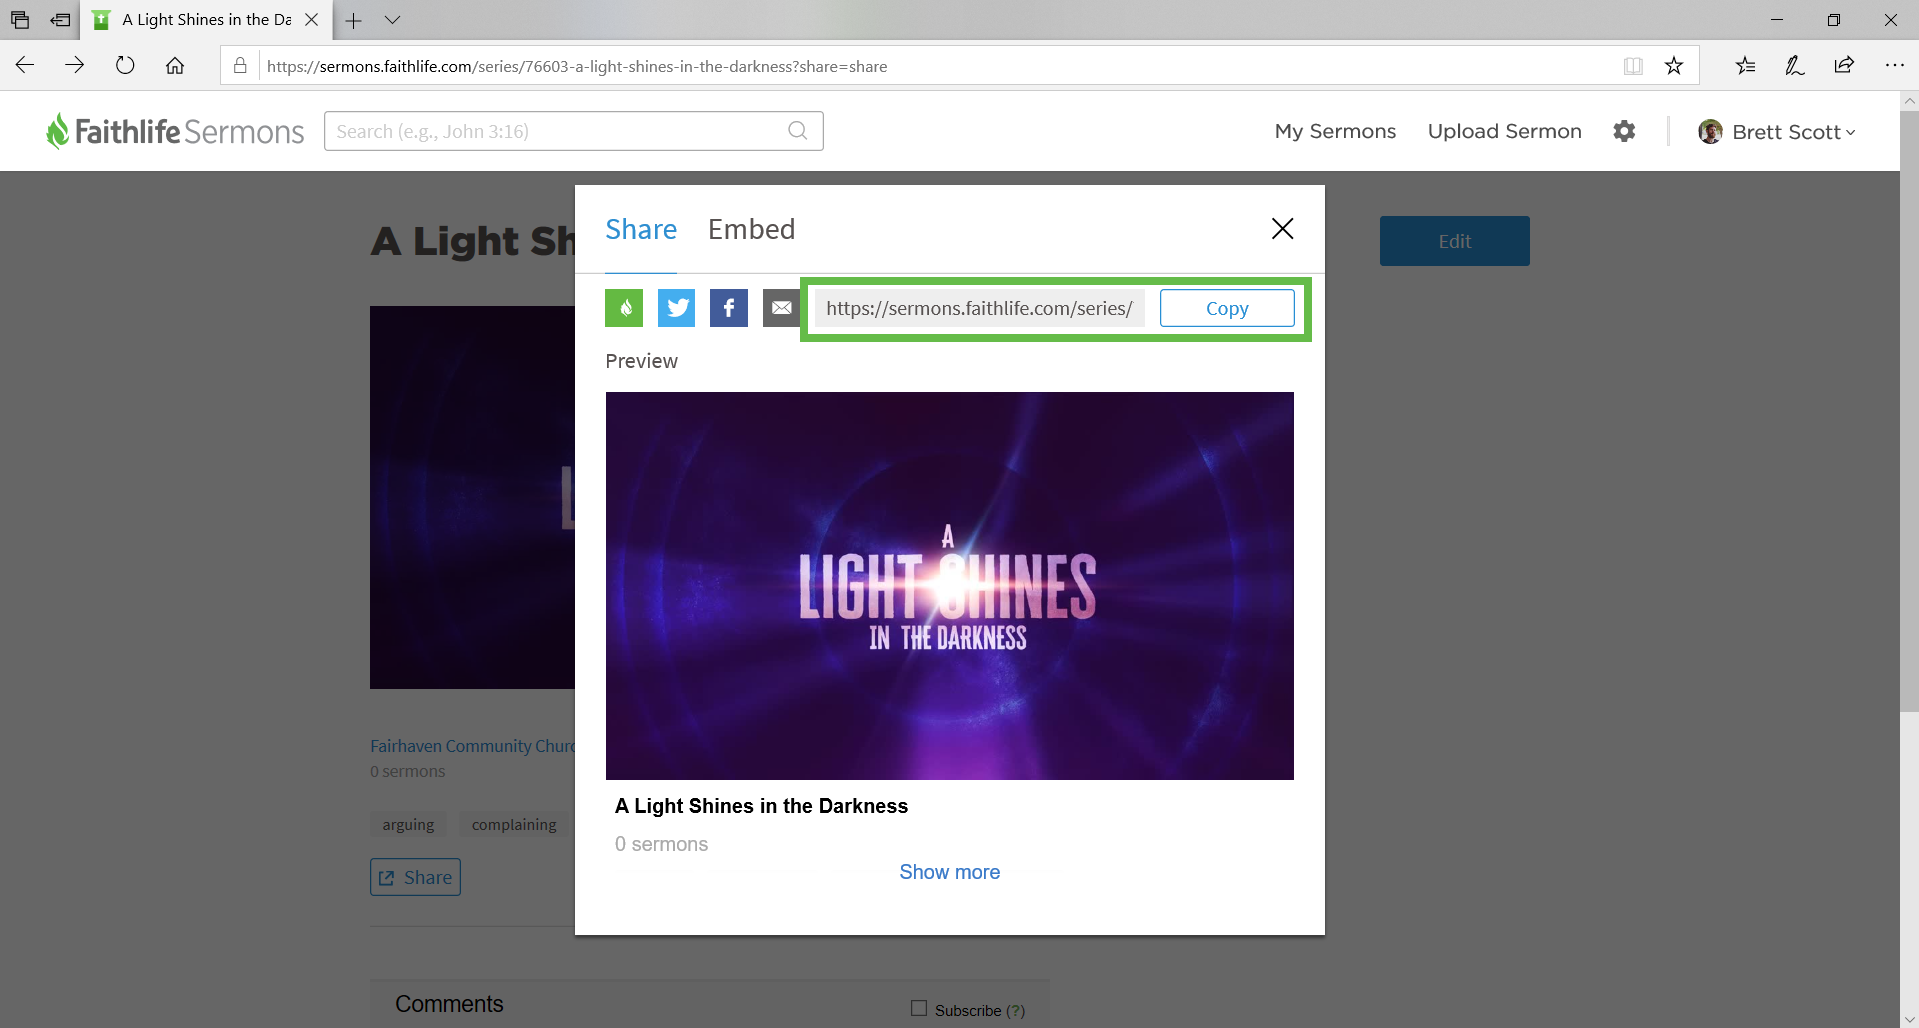Share the series on Twitter
1919x1028 pixels.
[x=677, y=308]
